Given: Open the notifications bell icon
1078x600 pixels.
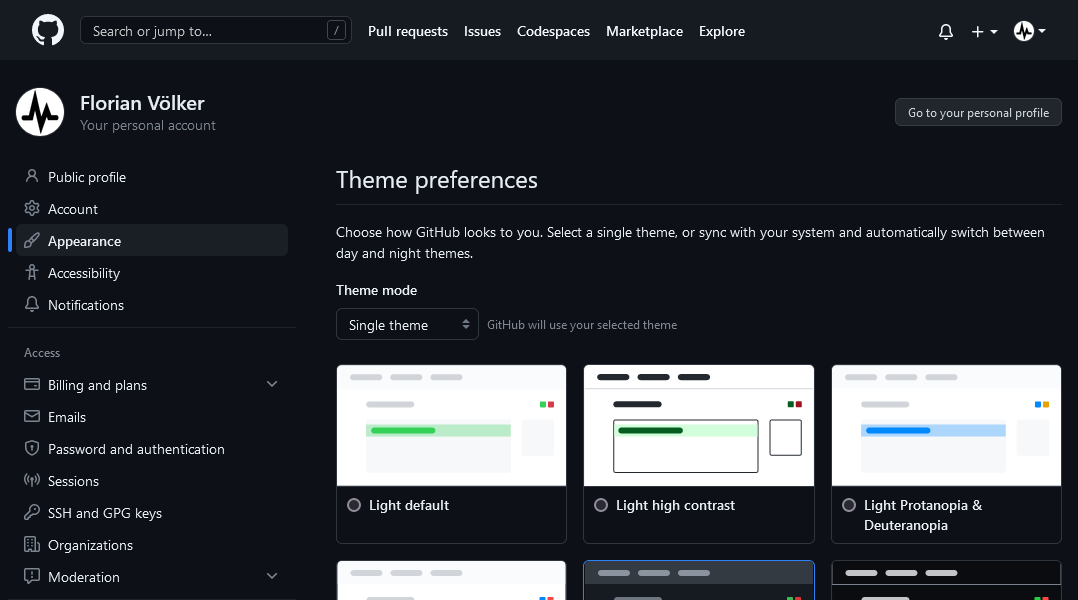Looking at the screenshot, I should [946, 32].
